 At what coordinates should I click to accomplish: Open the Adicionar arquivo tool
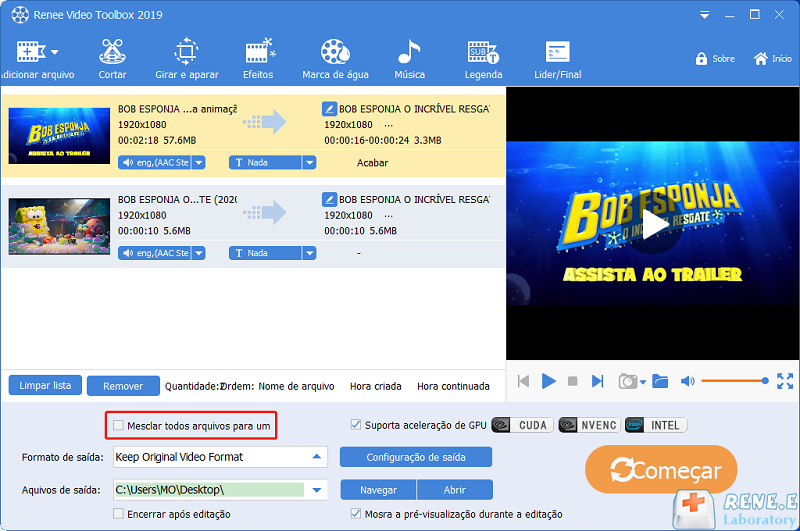pos(37,60)
